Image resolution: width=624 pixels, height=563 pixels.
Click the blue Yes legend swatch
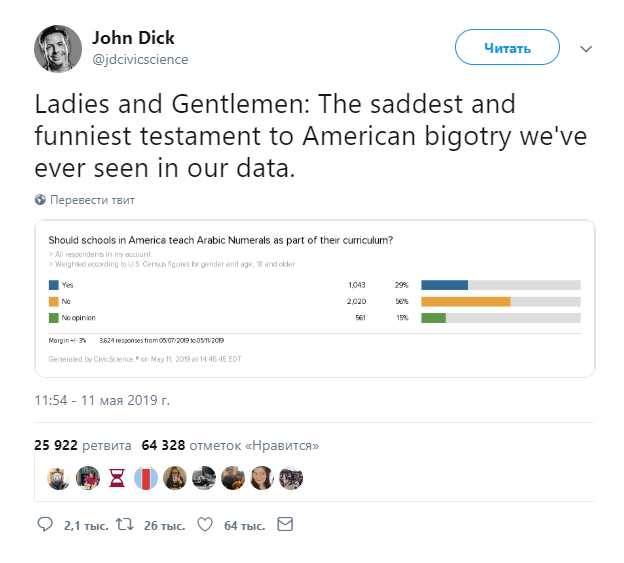tap(54, 285)
